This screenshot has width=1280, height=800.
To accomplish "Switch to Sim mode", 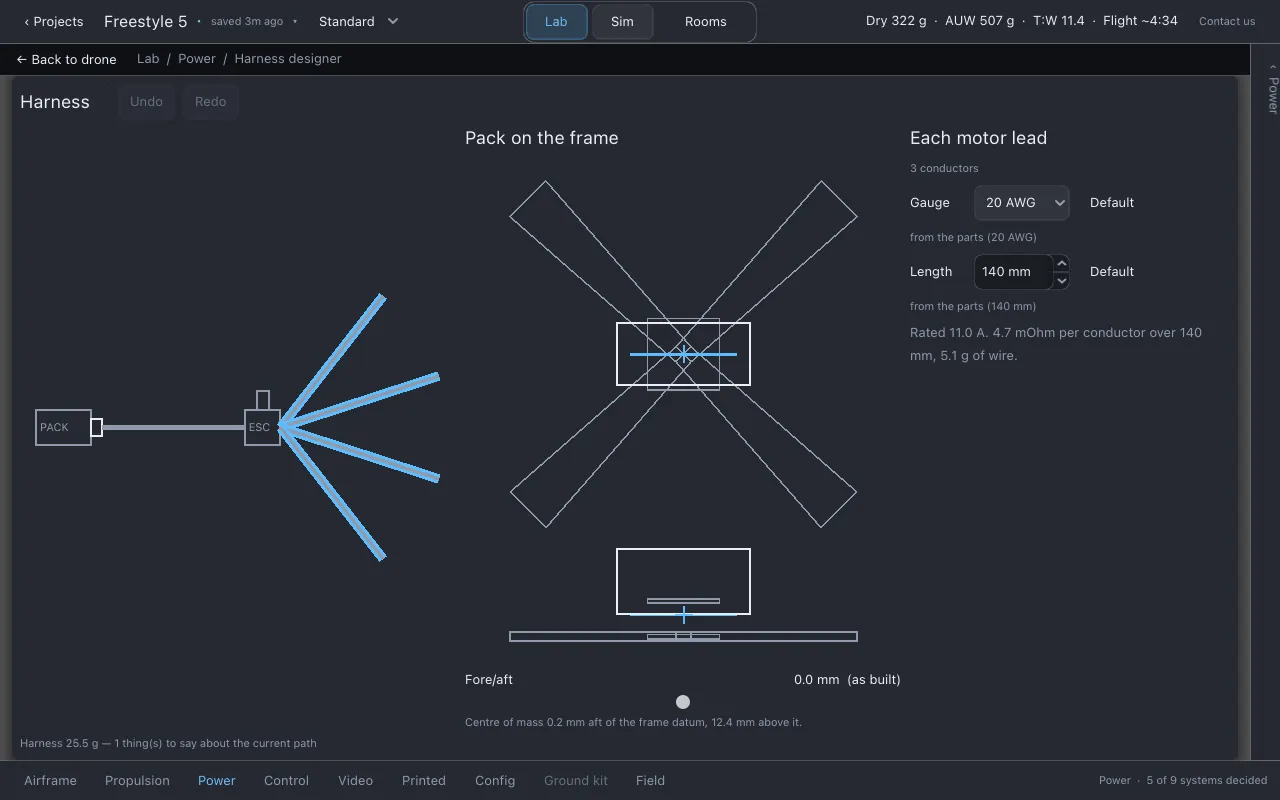I will click(x=622, y=22).
